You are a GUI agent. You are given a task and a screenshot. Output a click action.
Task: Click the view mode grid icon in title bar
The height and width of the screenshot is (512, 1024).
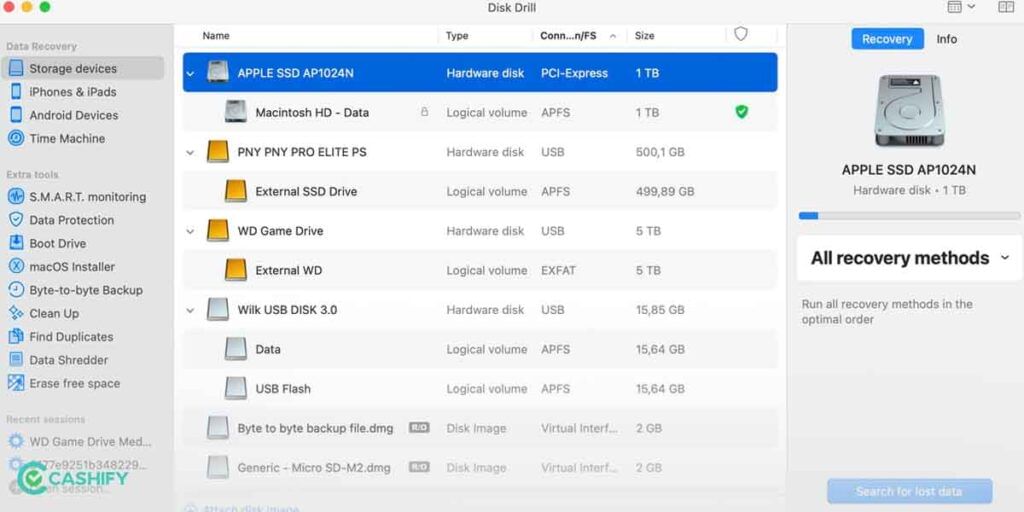[x=954, y=7]
